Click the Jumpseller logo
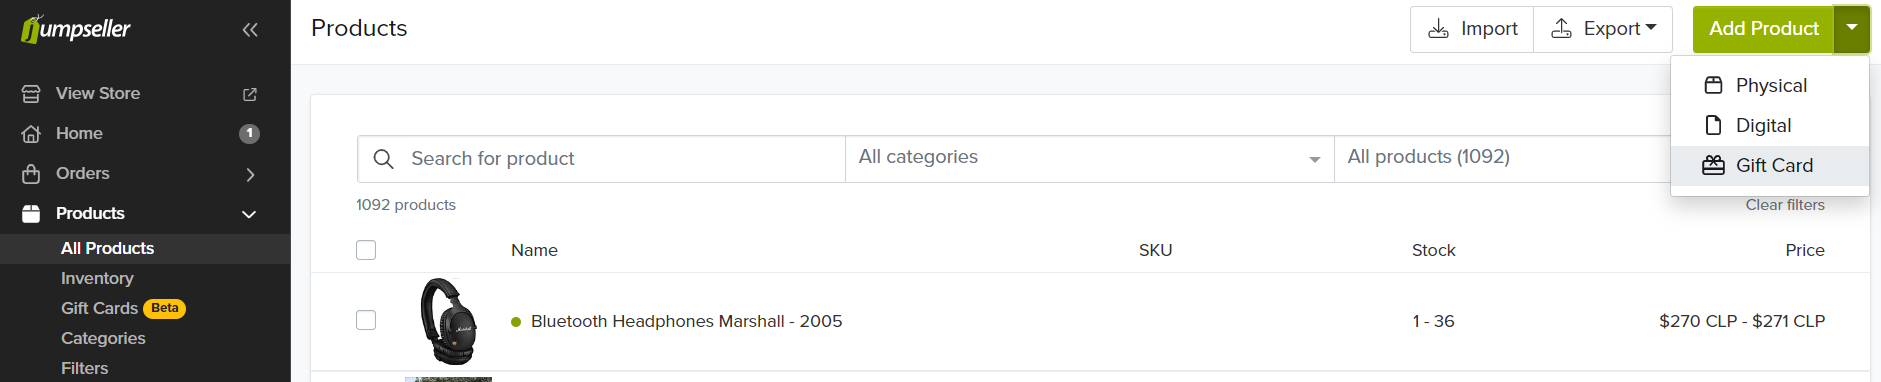This screenshot has height=382, width=1881. (x=76, y=29)
